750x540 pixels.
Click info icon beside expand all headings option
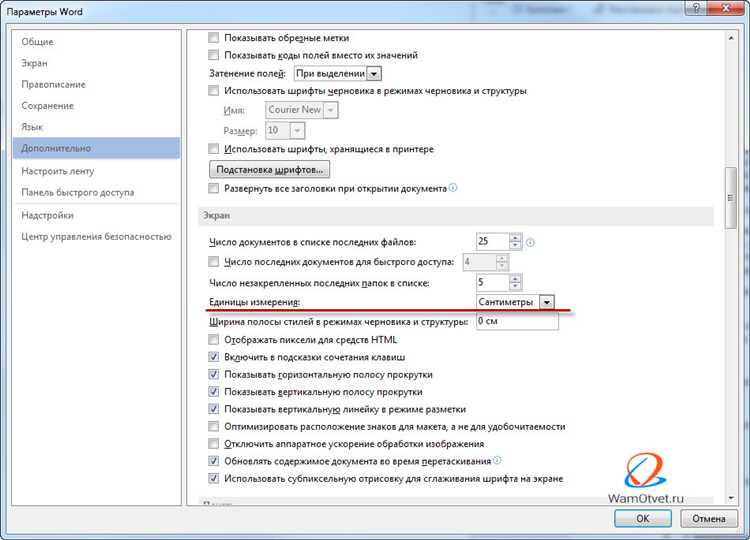(452, 187)
